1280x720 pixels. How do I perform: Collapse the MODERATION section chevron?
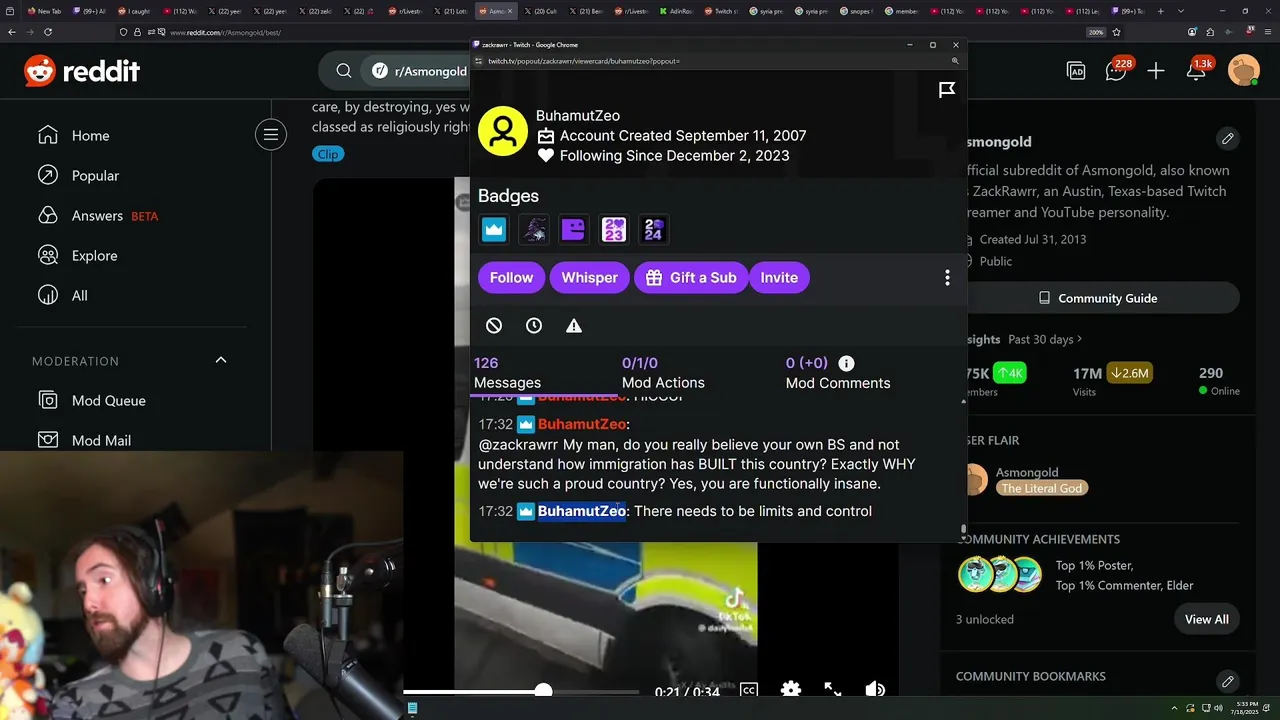(x=221, y=360)
